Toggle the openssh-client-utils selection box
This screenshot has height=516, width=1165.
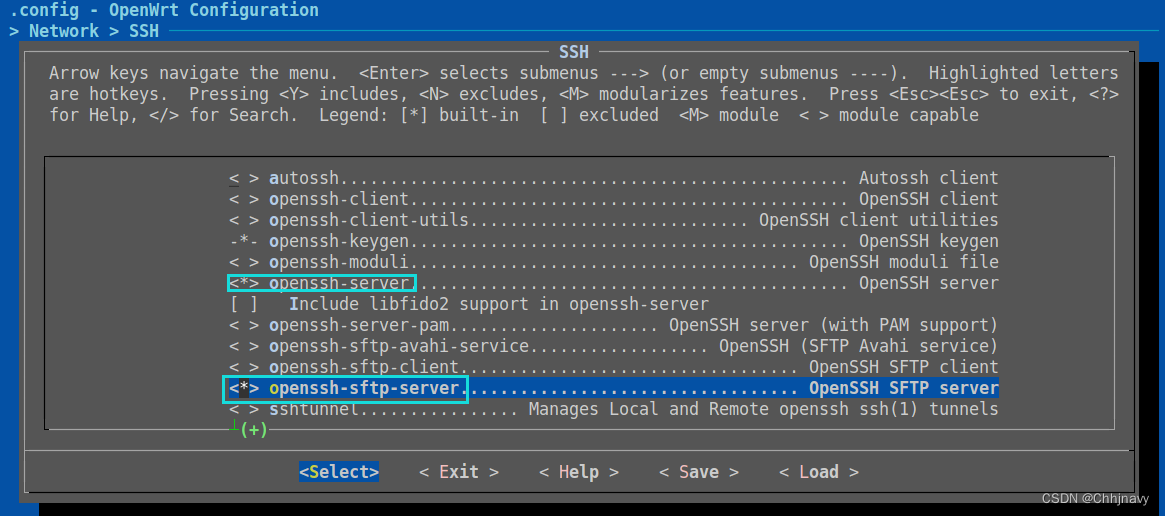click(244, 220)
